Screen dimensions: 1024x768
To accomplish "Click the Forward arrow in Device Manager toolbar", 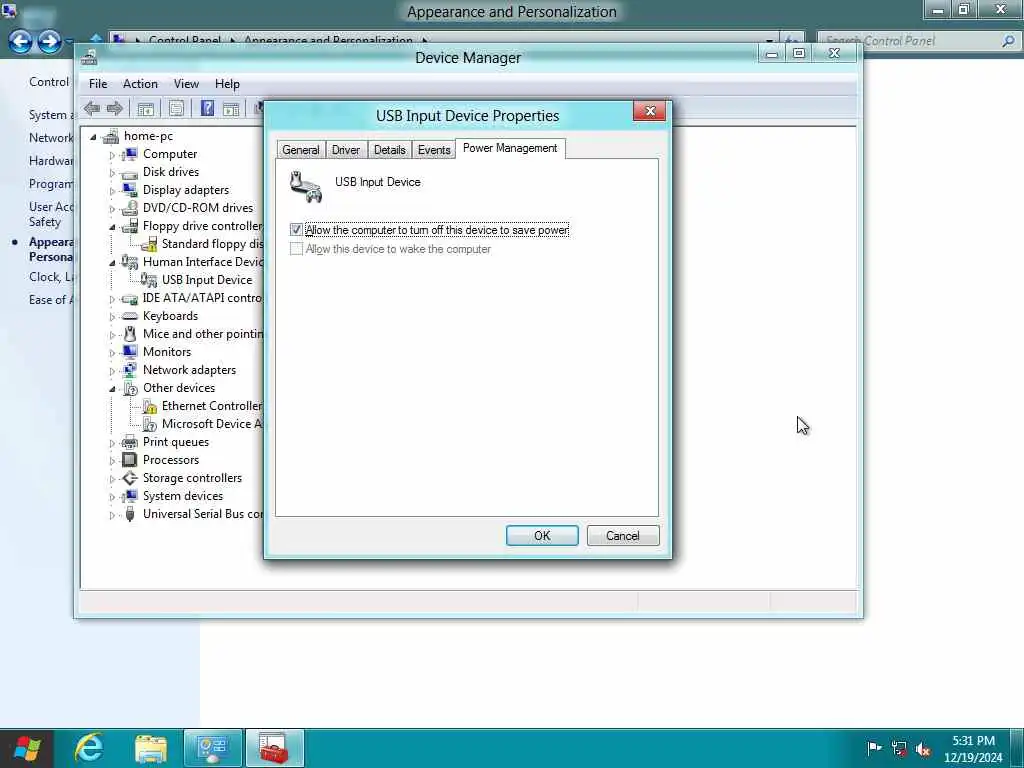I will click(115, 108).
